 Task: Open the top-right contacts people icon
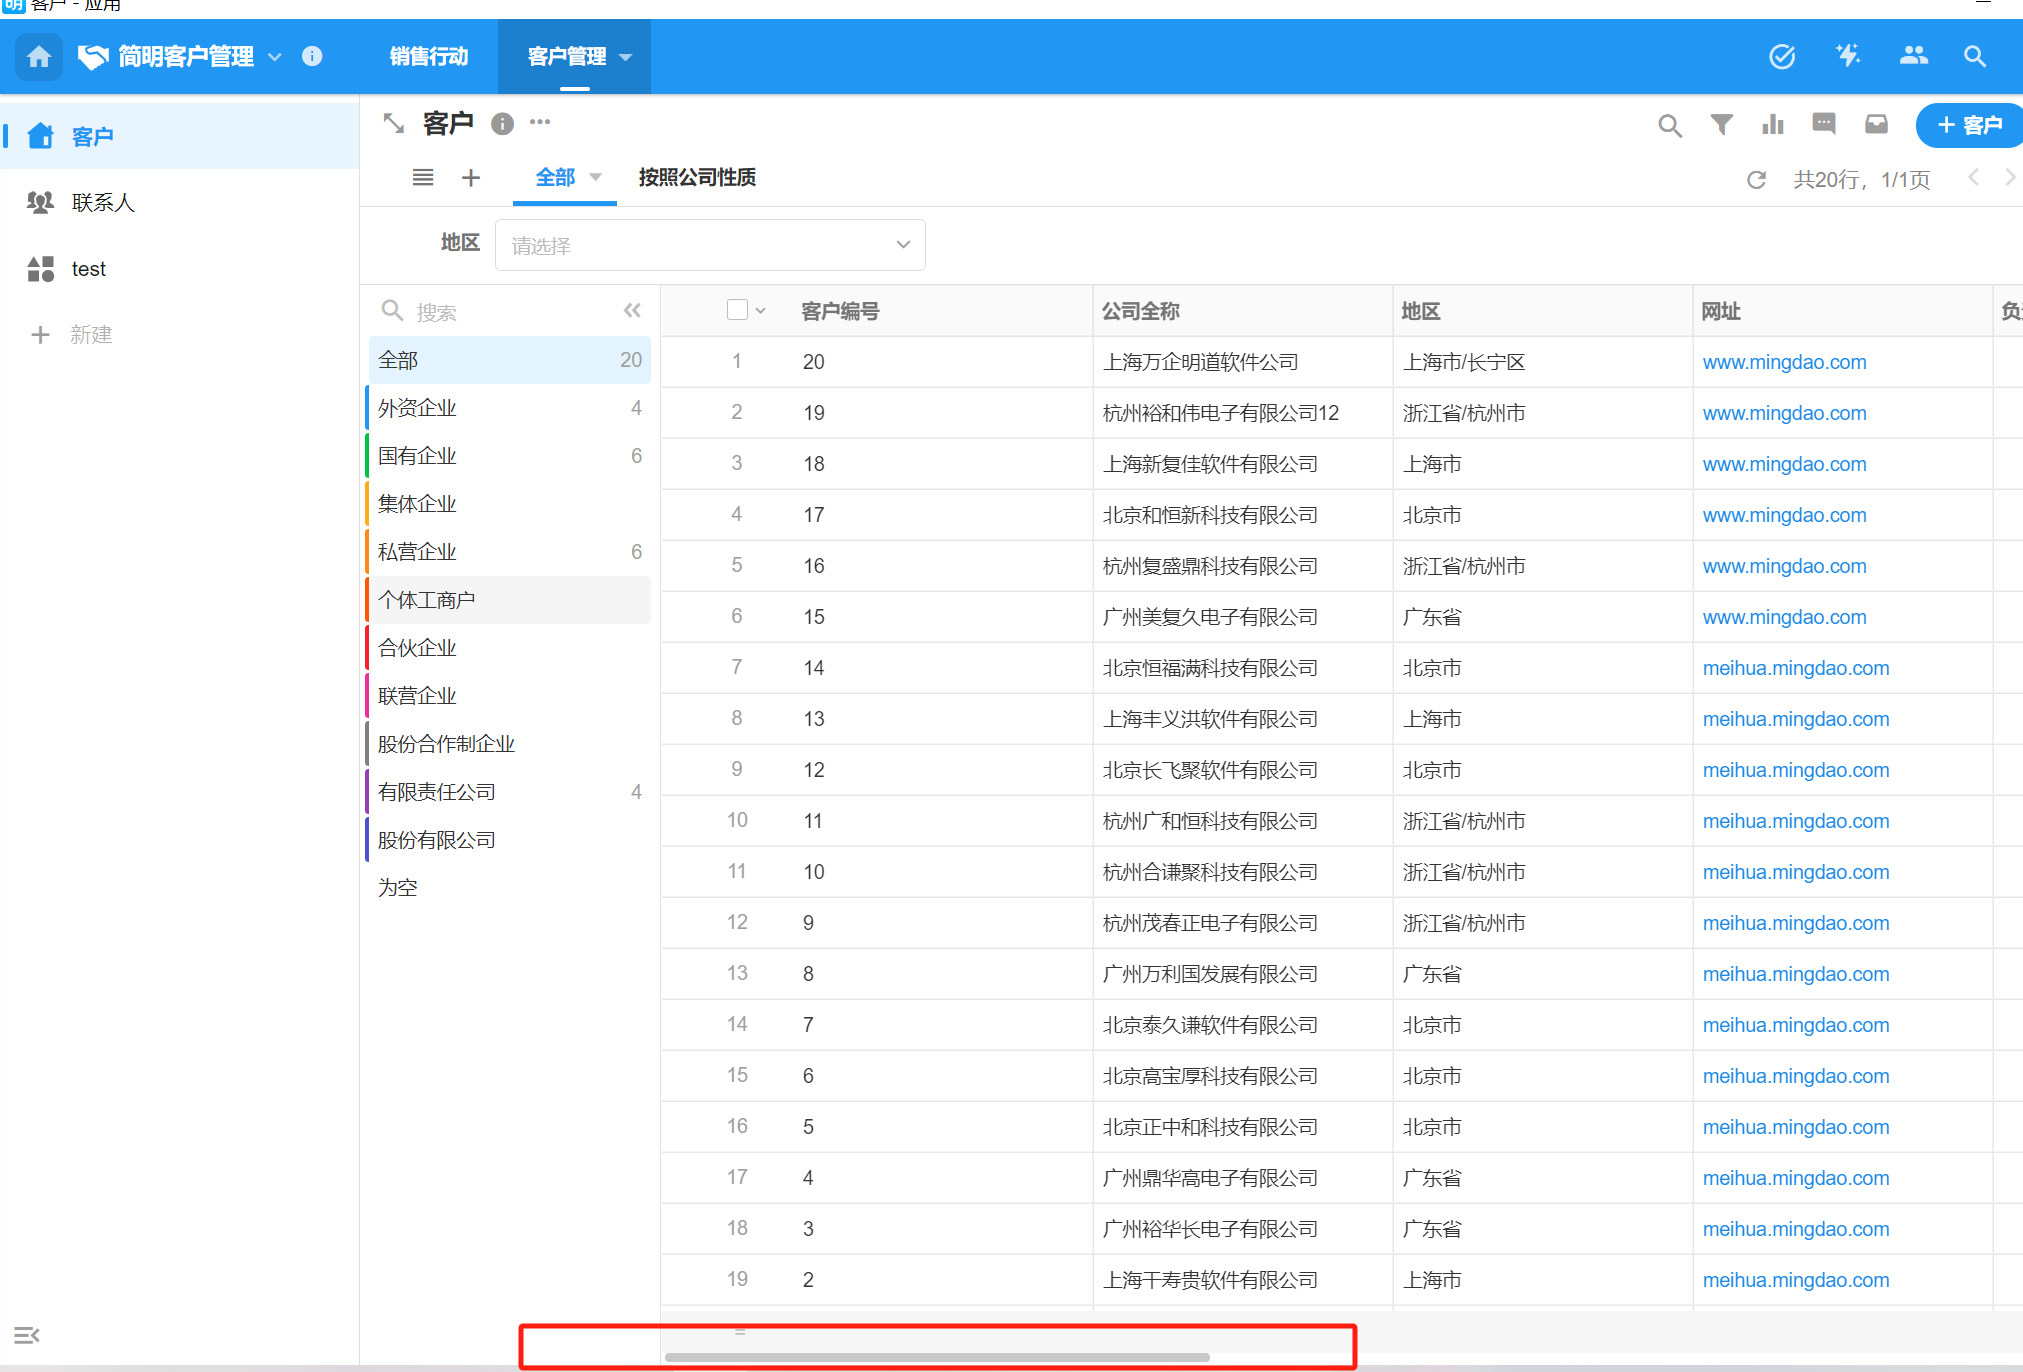pos(1913,56)
